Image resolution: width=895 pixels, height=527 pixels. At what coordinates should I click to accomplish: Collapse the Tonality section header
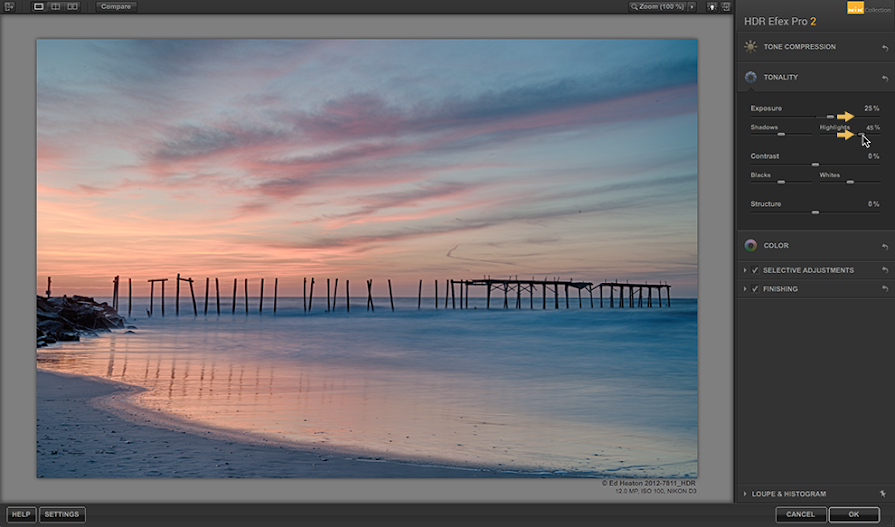[781, 77]
